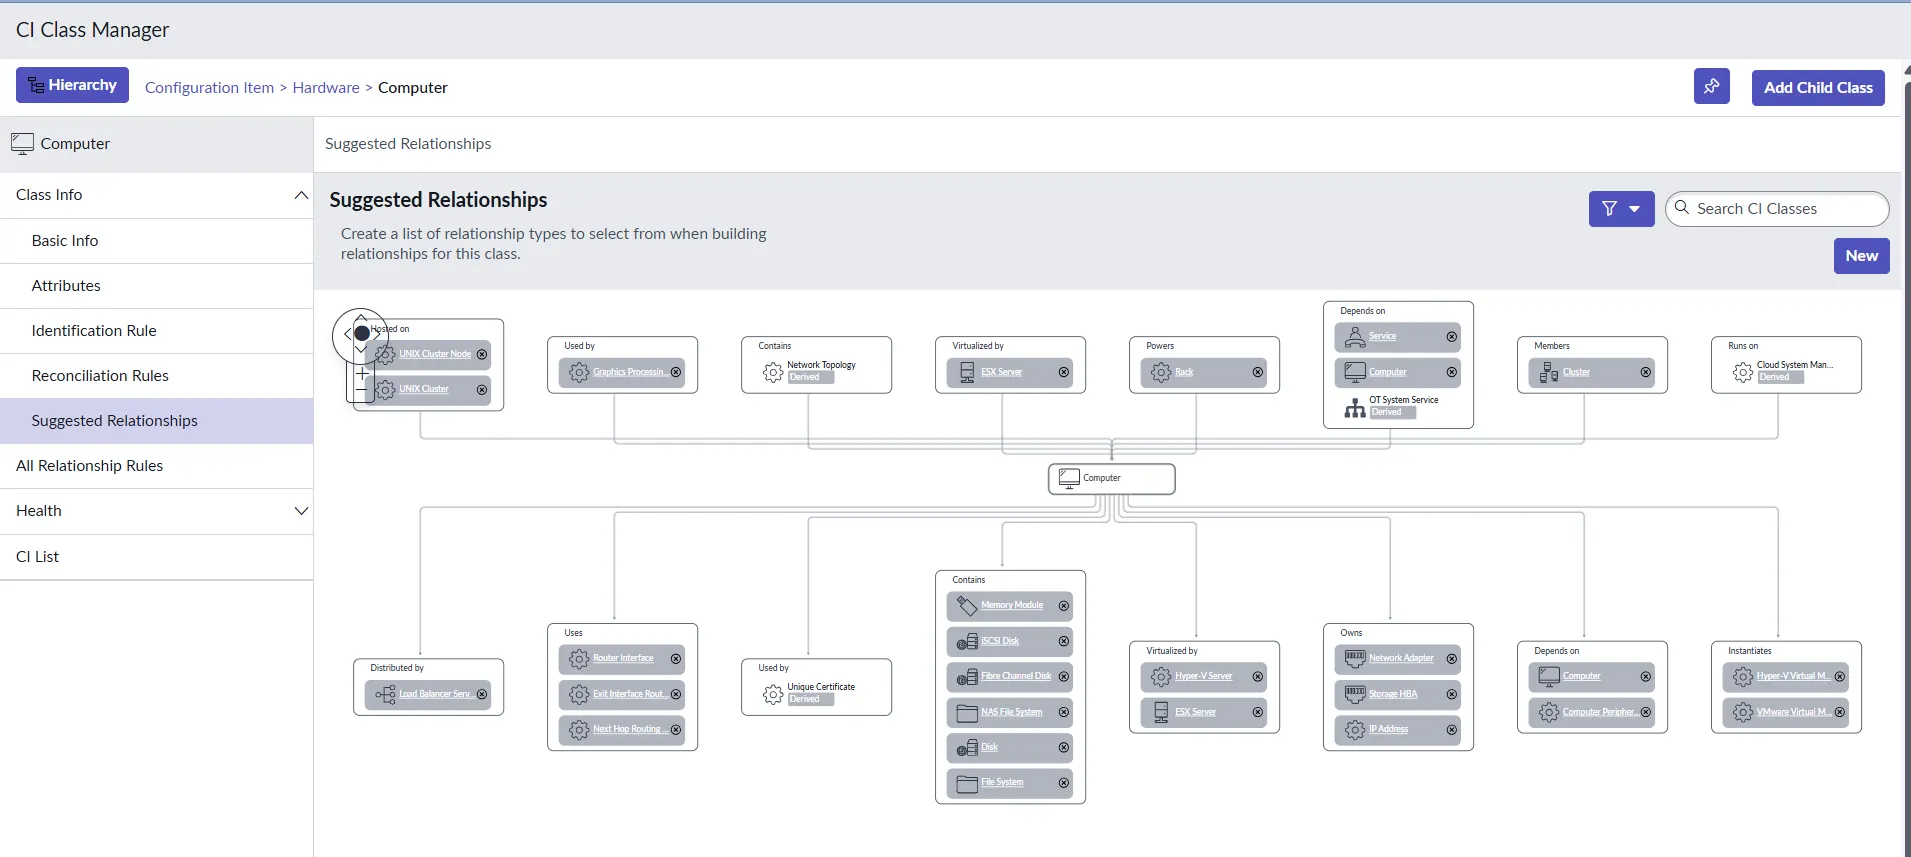Screen dimensions: 1911x857
Task: Add a new child class
Action: click(x=1818, y=87)
